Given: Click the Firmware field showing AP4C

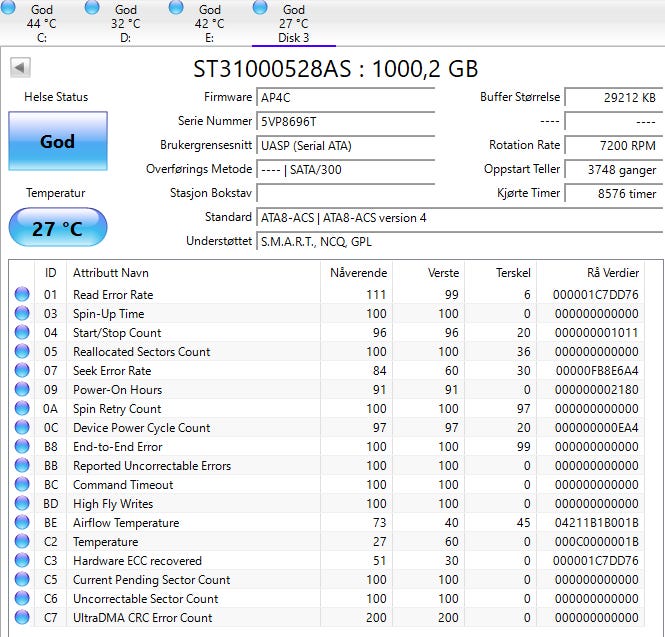Looking at the screenshot, I should coord(345,98).
